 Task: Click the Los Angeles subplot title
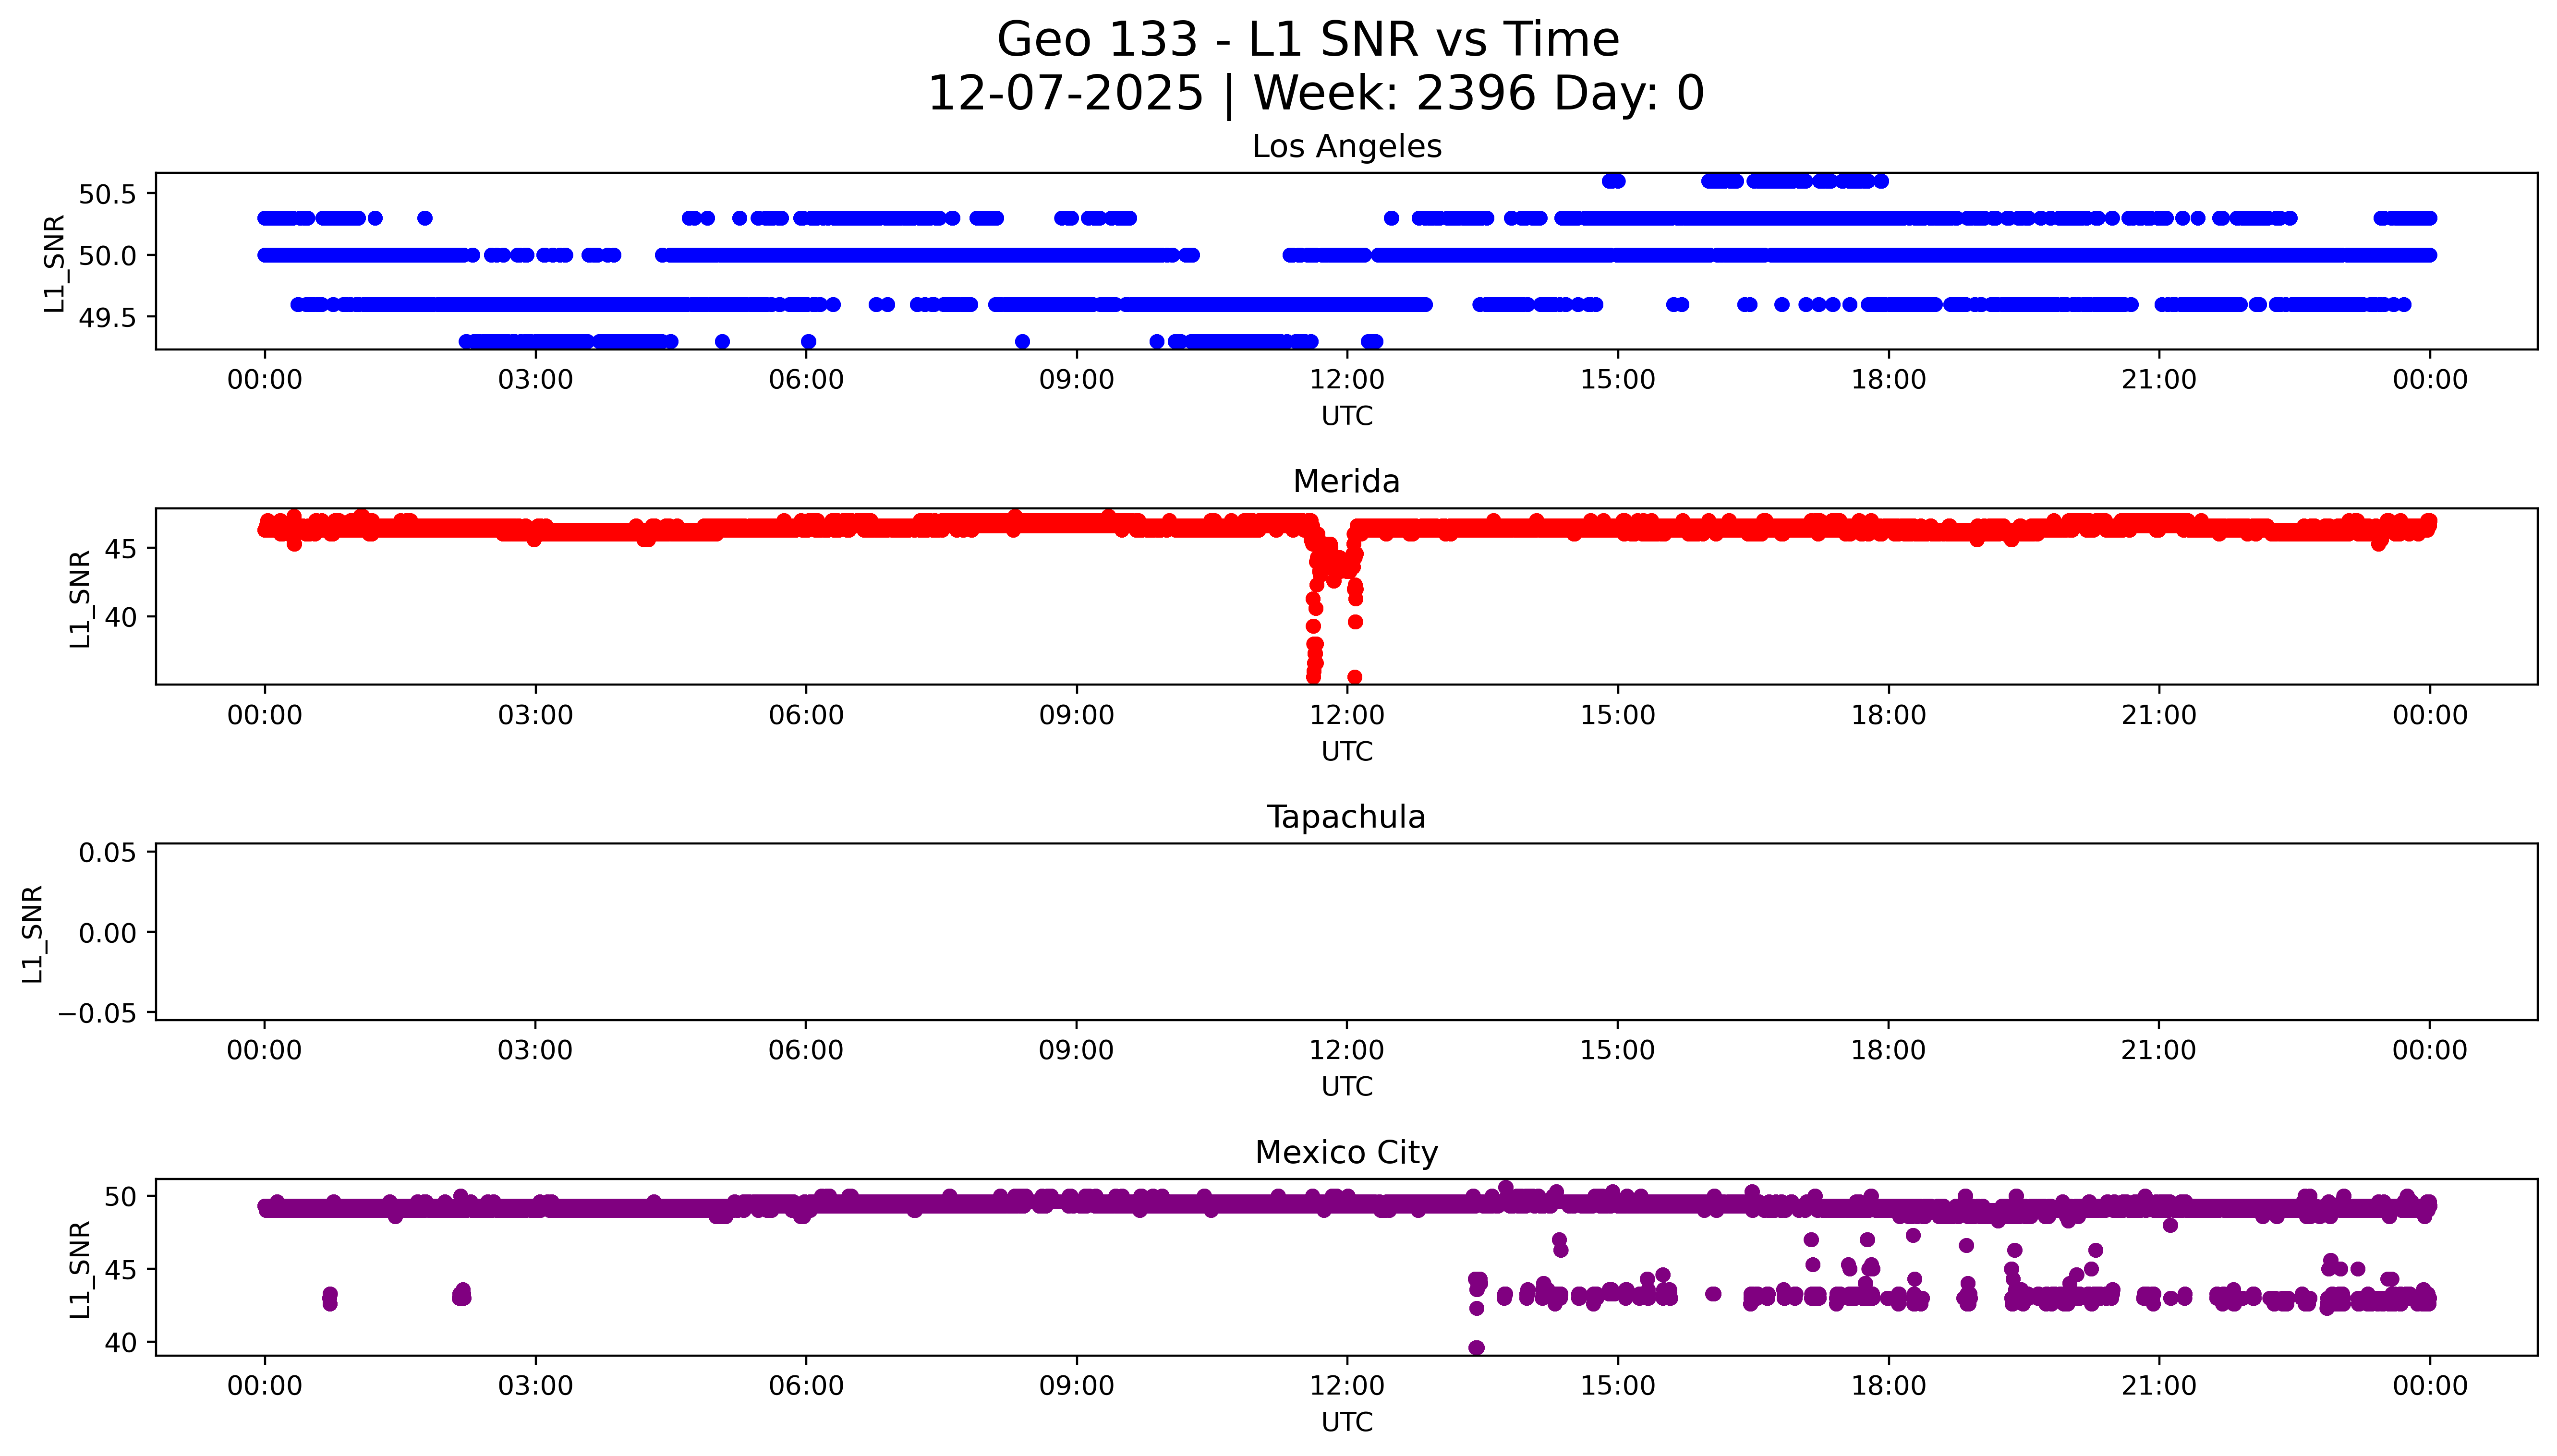1346,147
